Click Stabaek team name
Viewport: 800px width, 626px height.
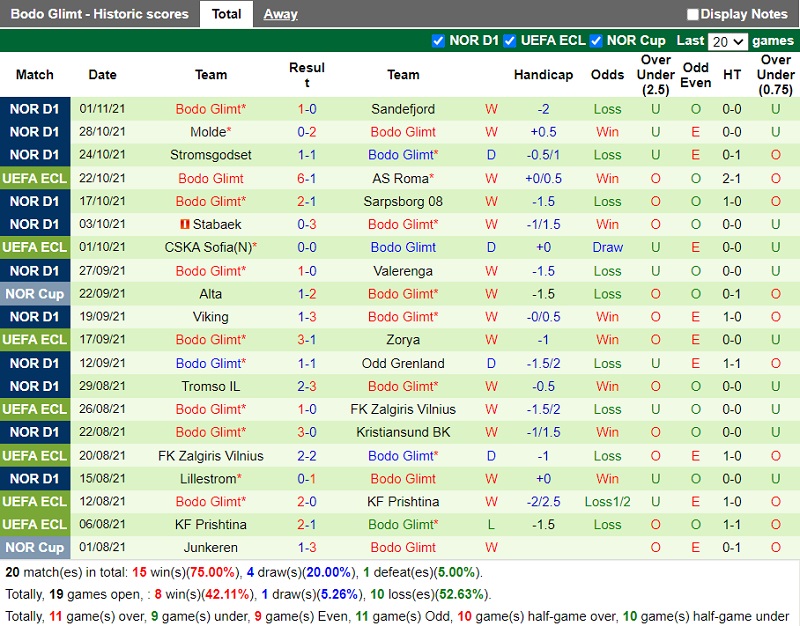point(217,224)
